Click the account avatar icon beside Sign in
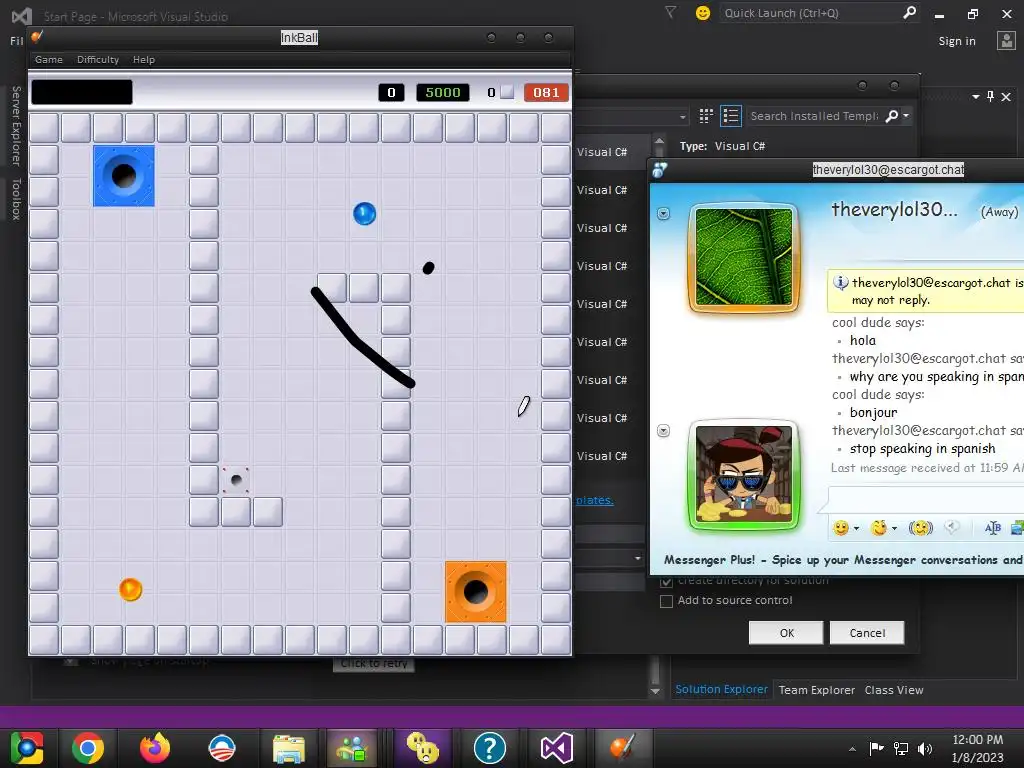 [1006, 40]
